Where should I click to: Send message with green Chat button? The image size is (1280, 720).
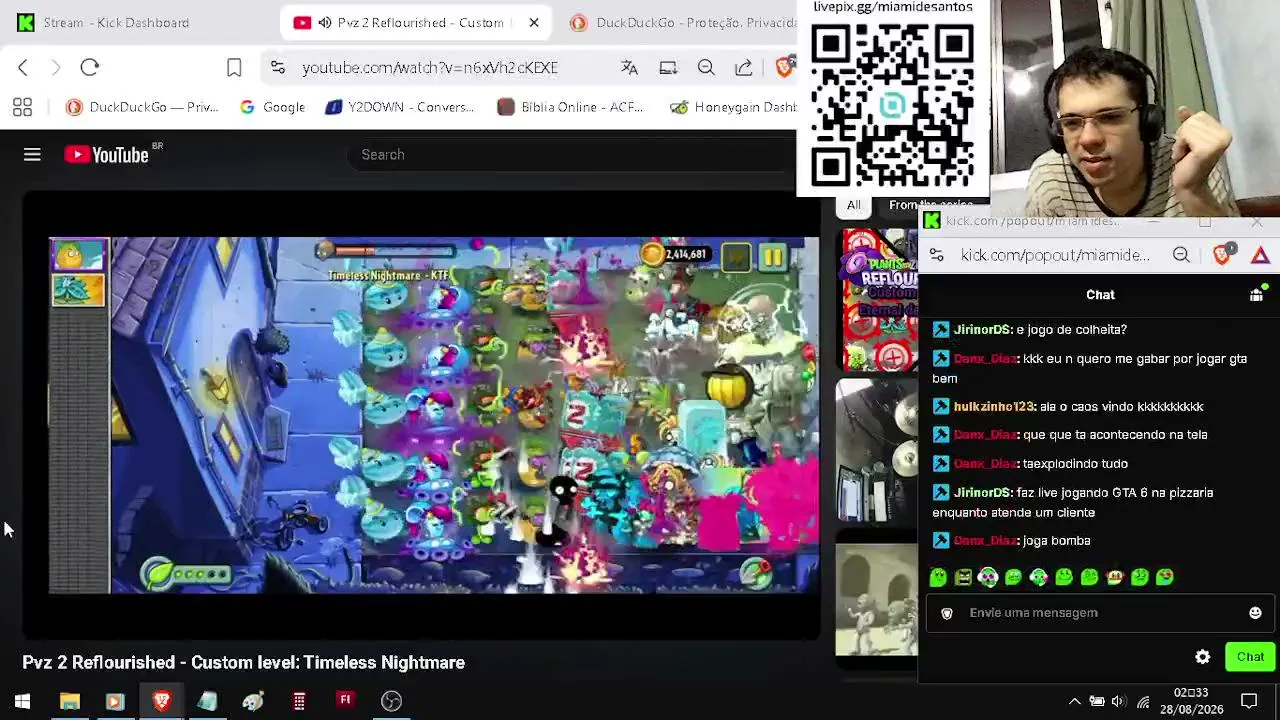click(x=1250, y=657)
